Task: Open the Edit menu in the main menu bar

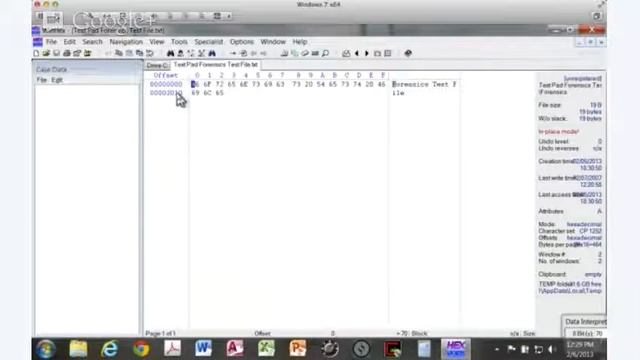Action: [69, 42]
